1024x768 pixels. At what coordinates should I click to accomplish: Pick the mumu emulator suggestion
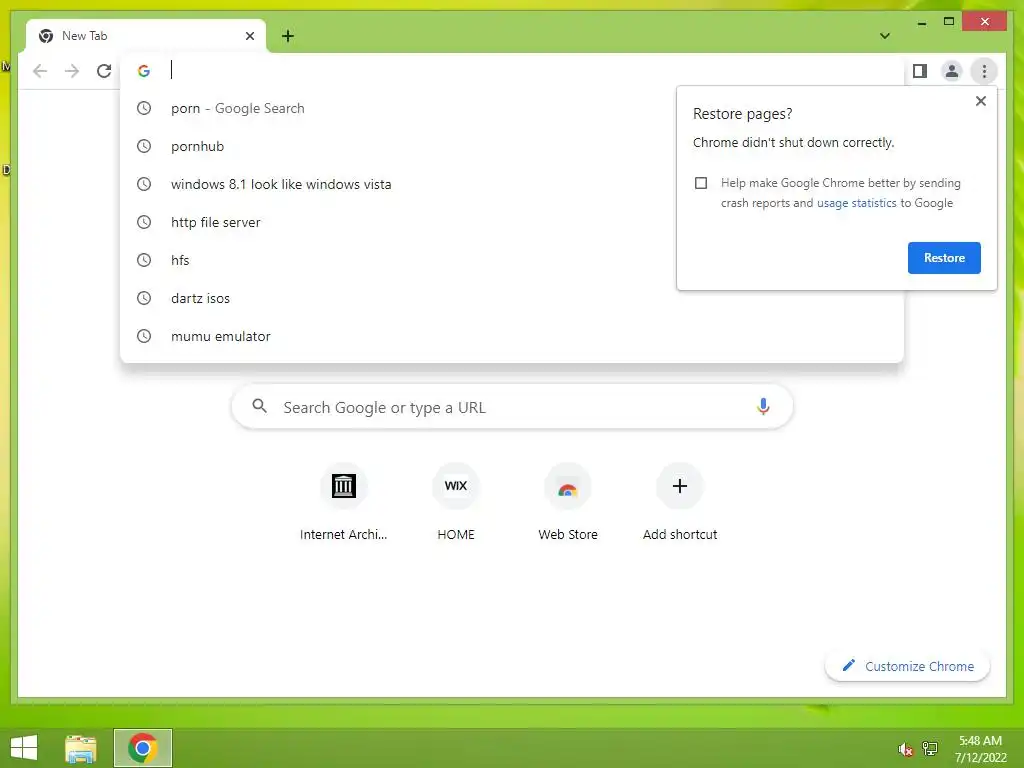tap(512, 336)
